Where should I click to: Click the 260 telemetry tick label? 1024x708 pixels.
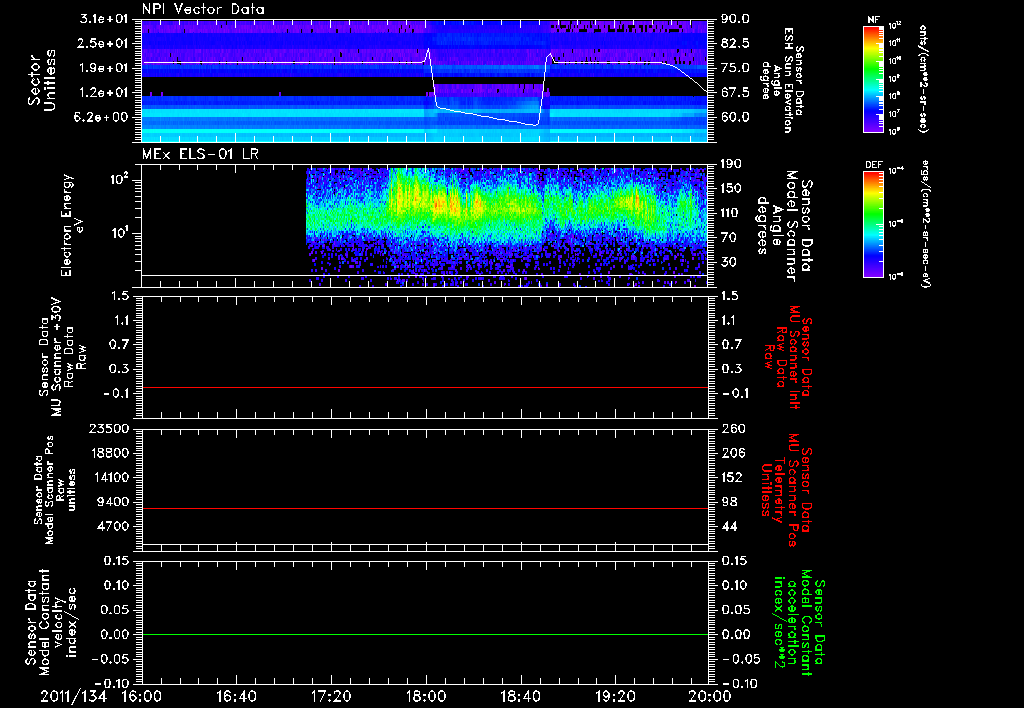732,428
